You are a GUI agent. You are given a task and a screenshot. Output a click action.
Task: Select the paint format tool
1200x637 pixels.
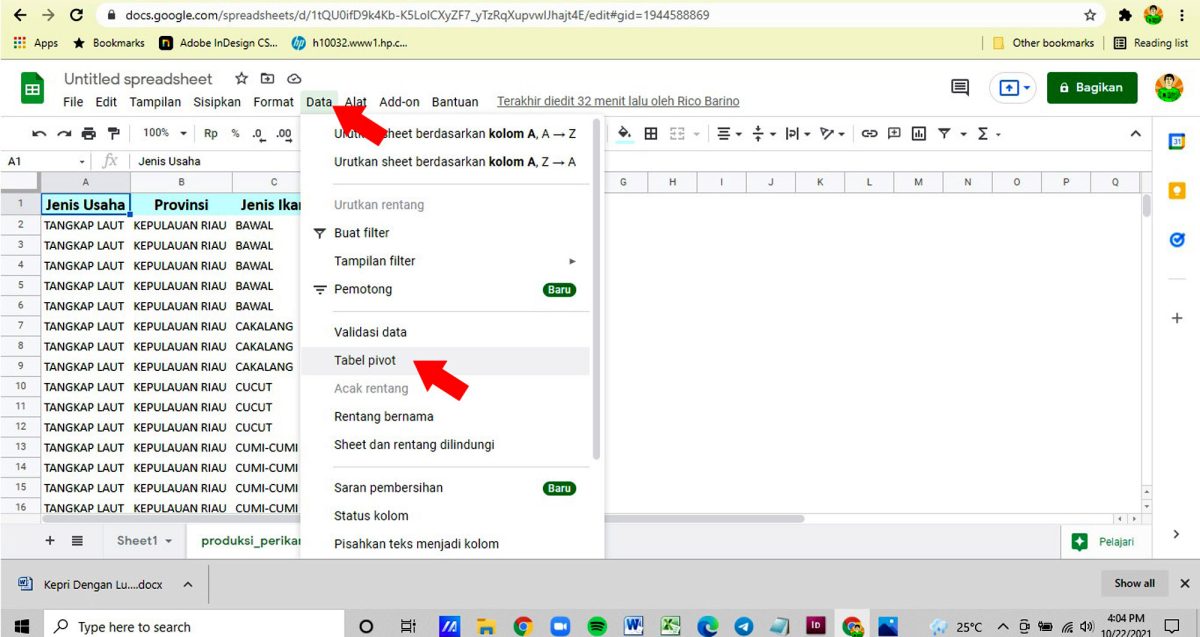coord(113,133)
